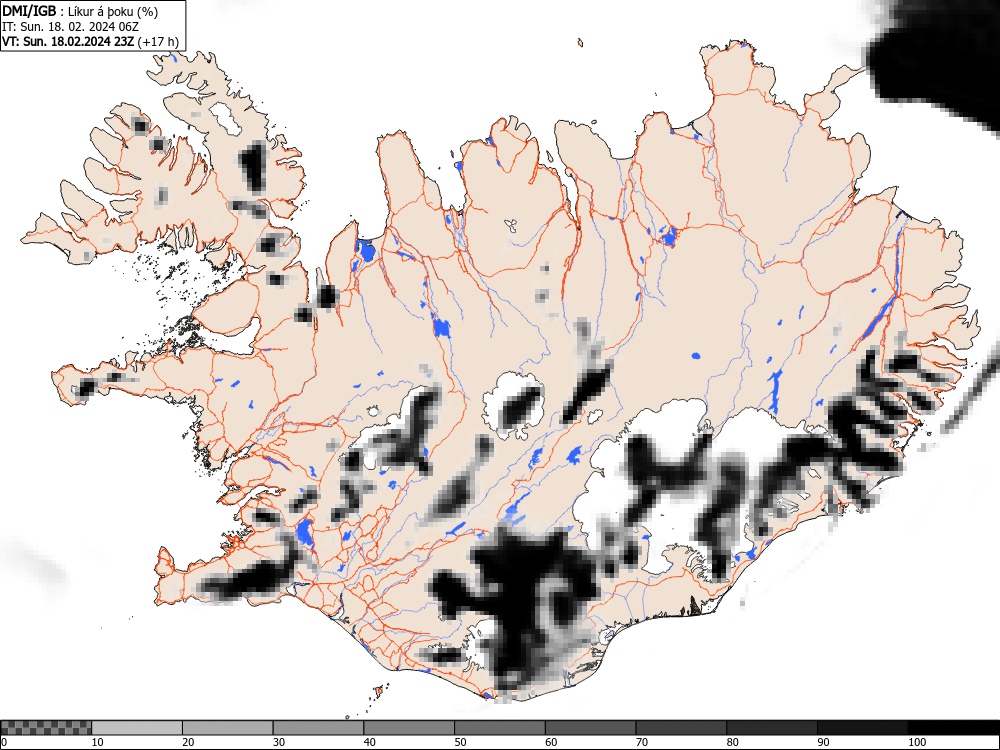The image size is (1000, 750).
Task: Click the legend label '40'
Action: pyautogui.click(x=369, y=742)
